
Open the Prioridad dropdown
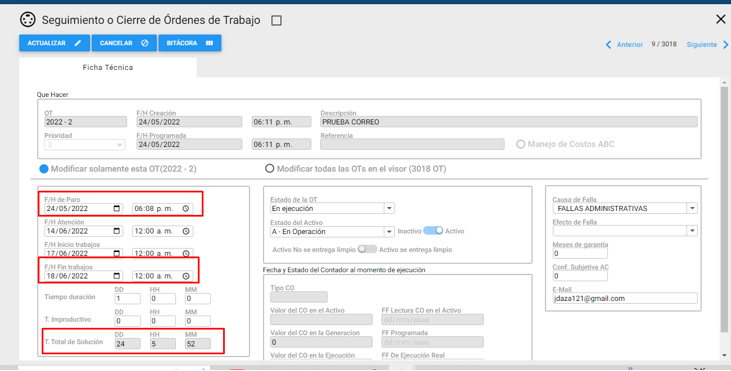[x=85, y=144]
